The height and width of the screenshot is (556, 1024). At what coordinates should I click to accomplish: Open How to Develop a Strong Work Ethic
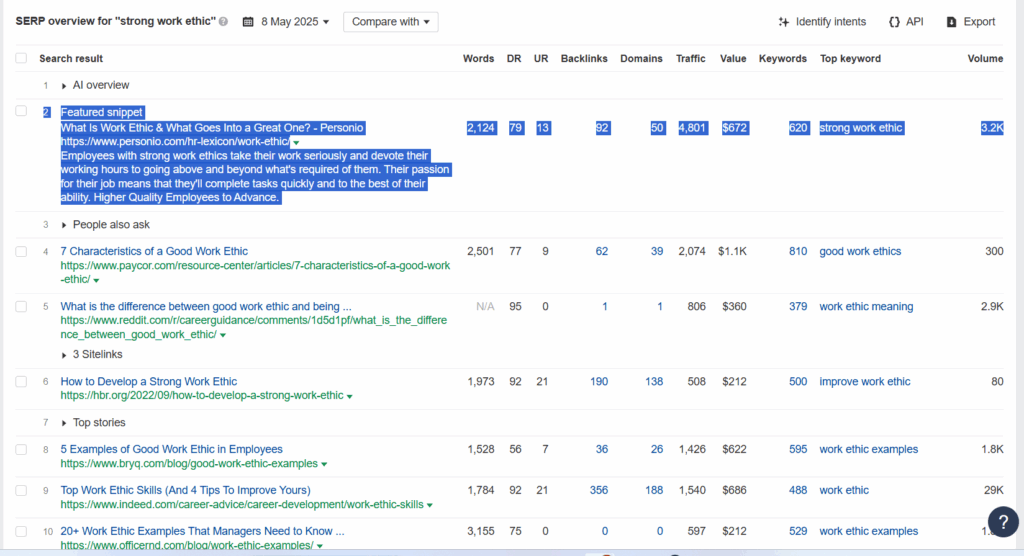point(149,382)
